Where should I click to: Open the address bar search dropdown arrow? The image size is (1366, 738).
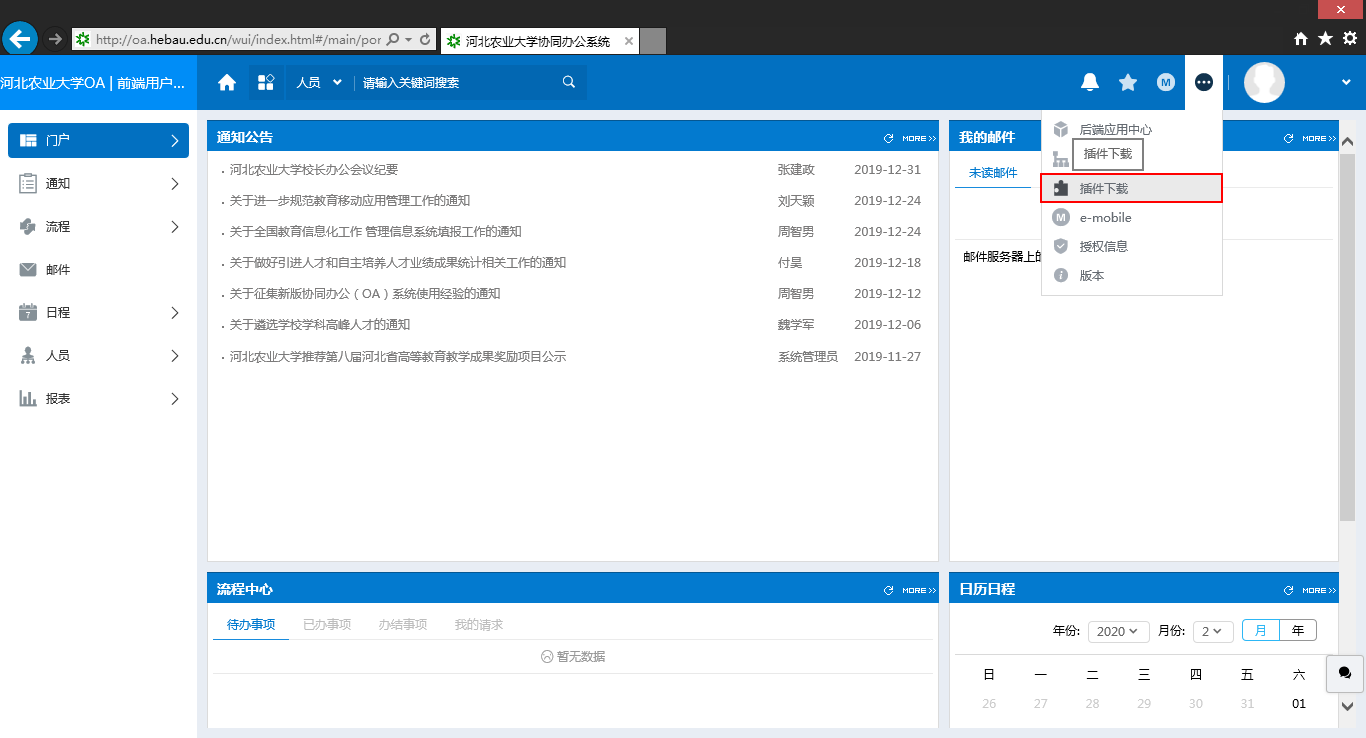[x=408, y=39]
